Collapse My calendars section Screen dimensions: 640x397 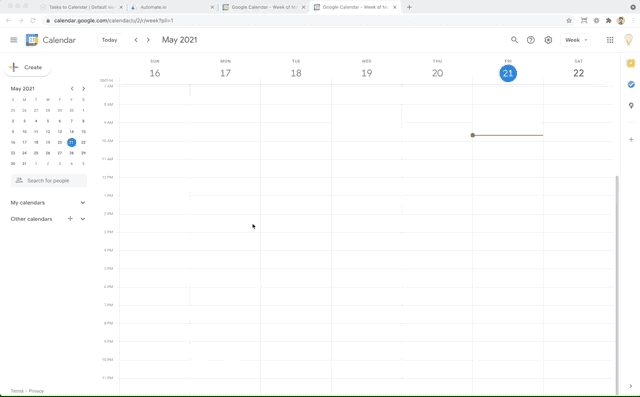pyautogui.click(x=83, y=203)
